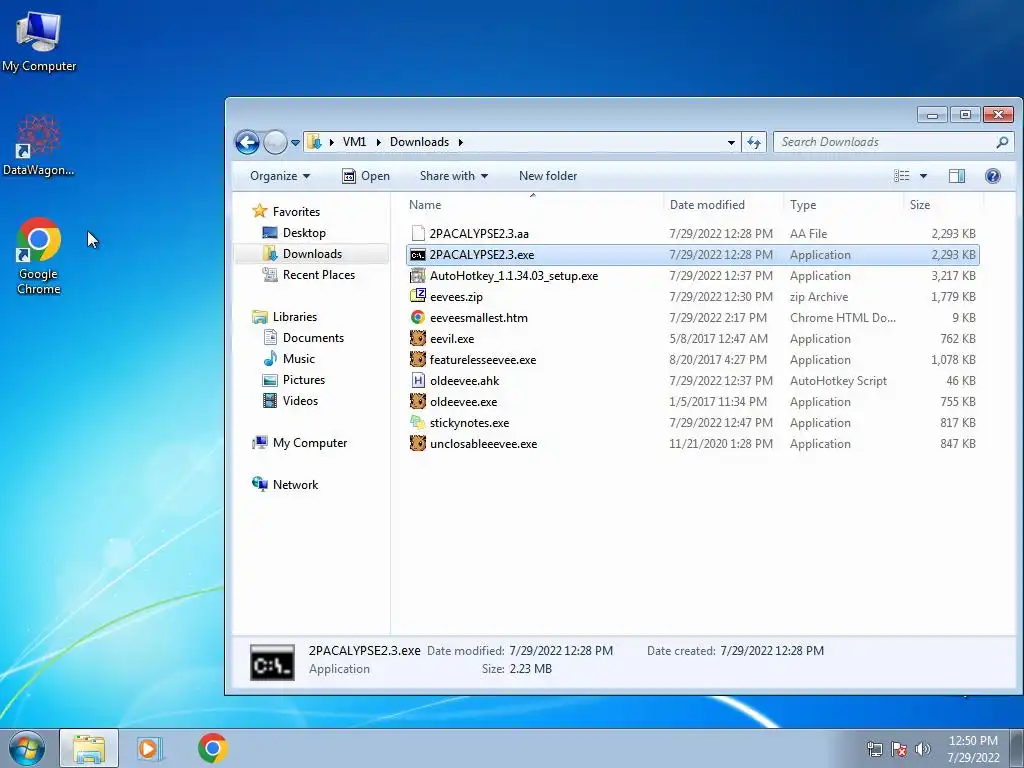This screenshot has width=1024, height=768.
Task: Open the Windows Start menu
Action: pos(27,748)
